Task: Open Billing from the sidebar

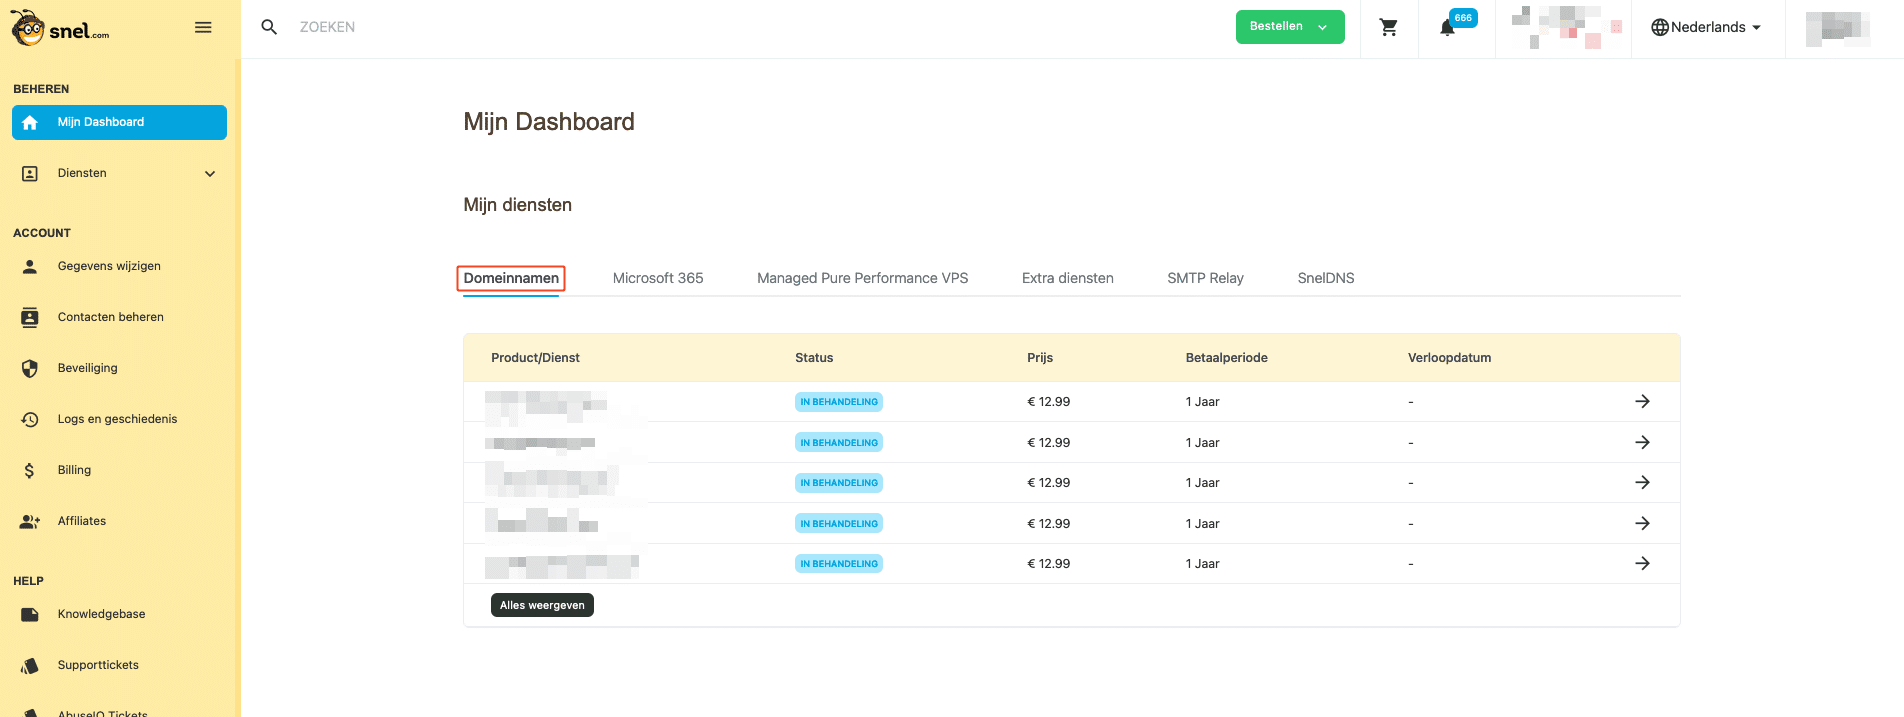Action: coord(74,470)
